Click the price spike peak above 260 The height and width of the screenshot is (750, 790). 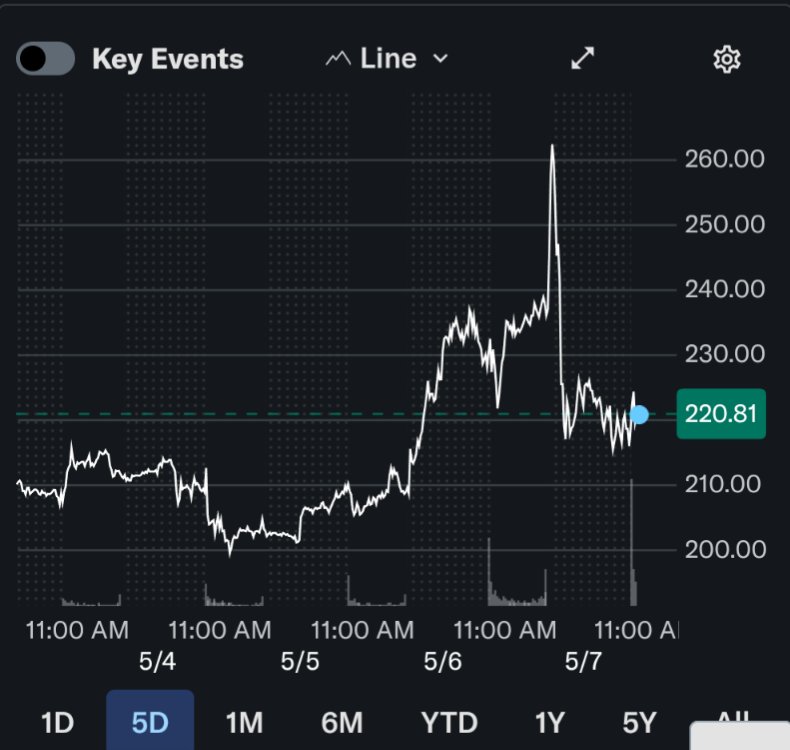(552, 147)
